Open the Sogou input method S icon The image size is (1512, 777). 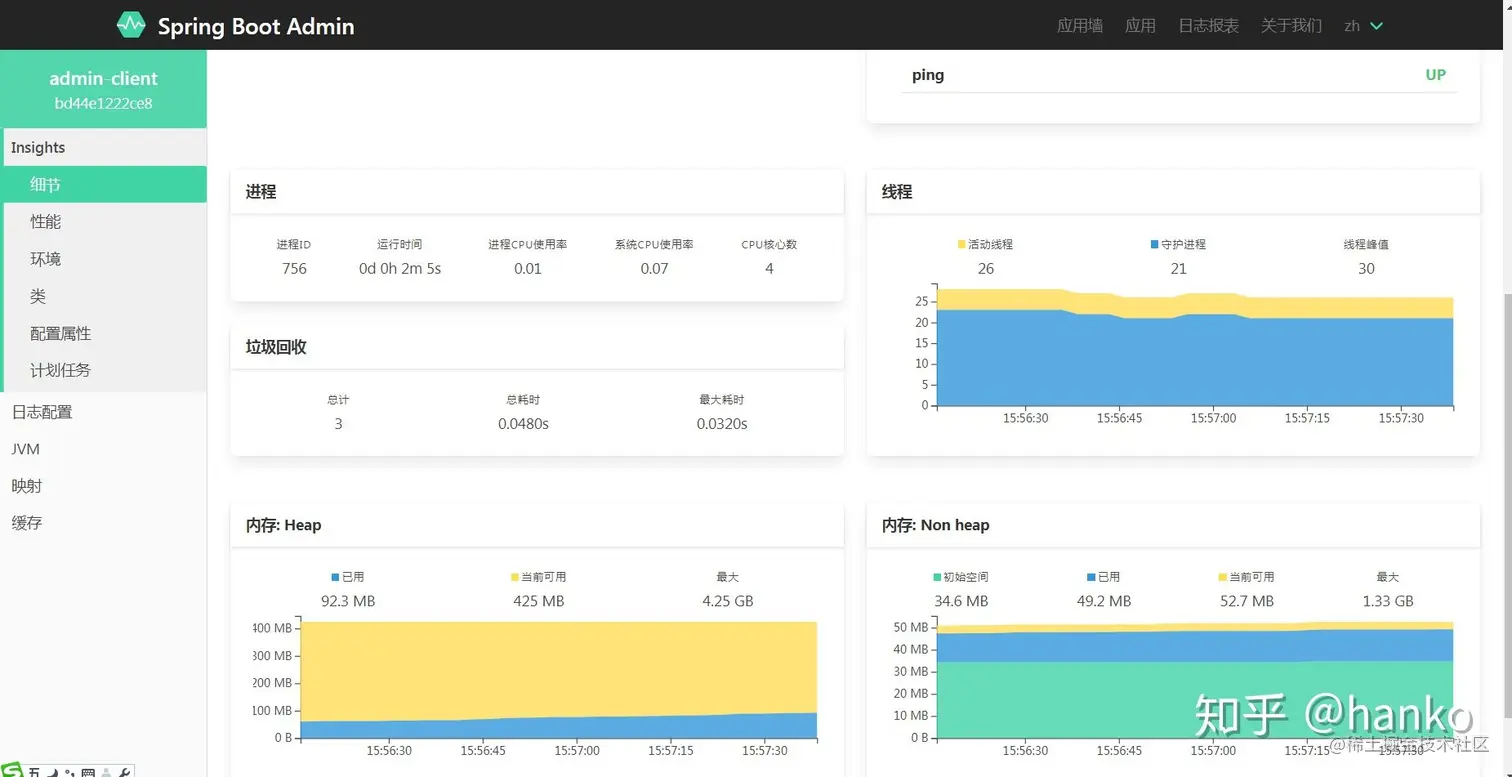click(11, 770)
